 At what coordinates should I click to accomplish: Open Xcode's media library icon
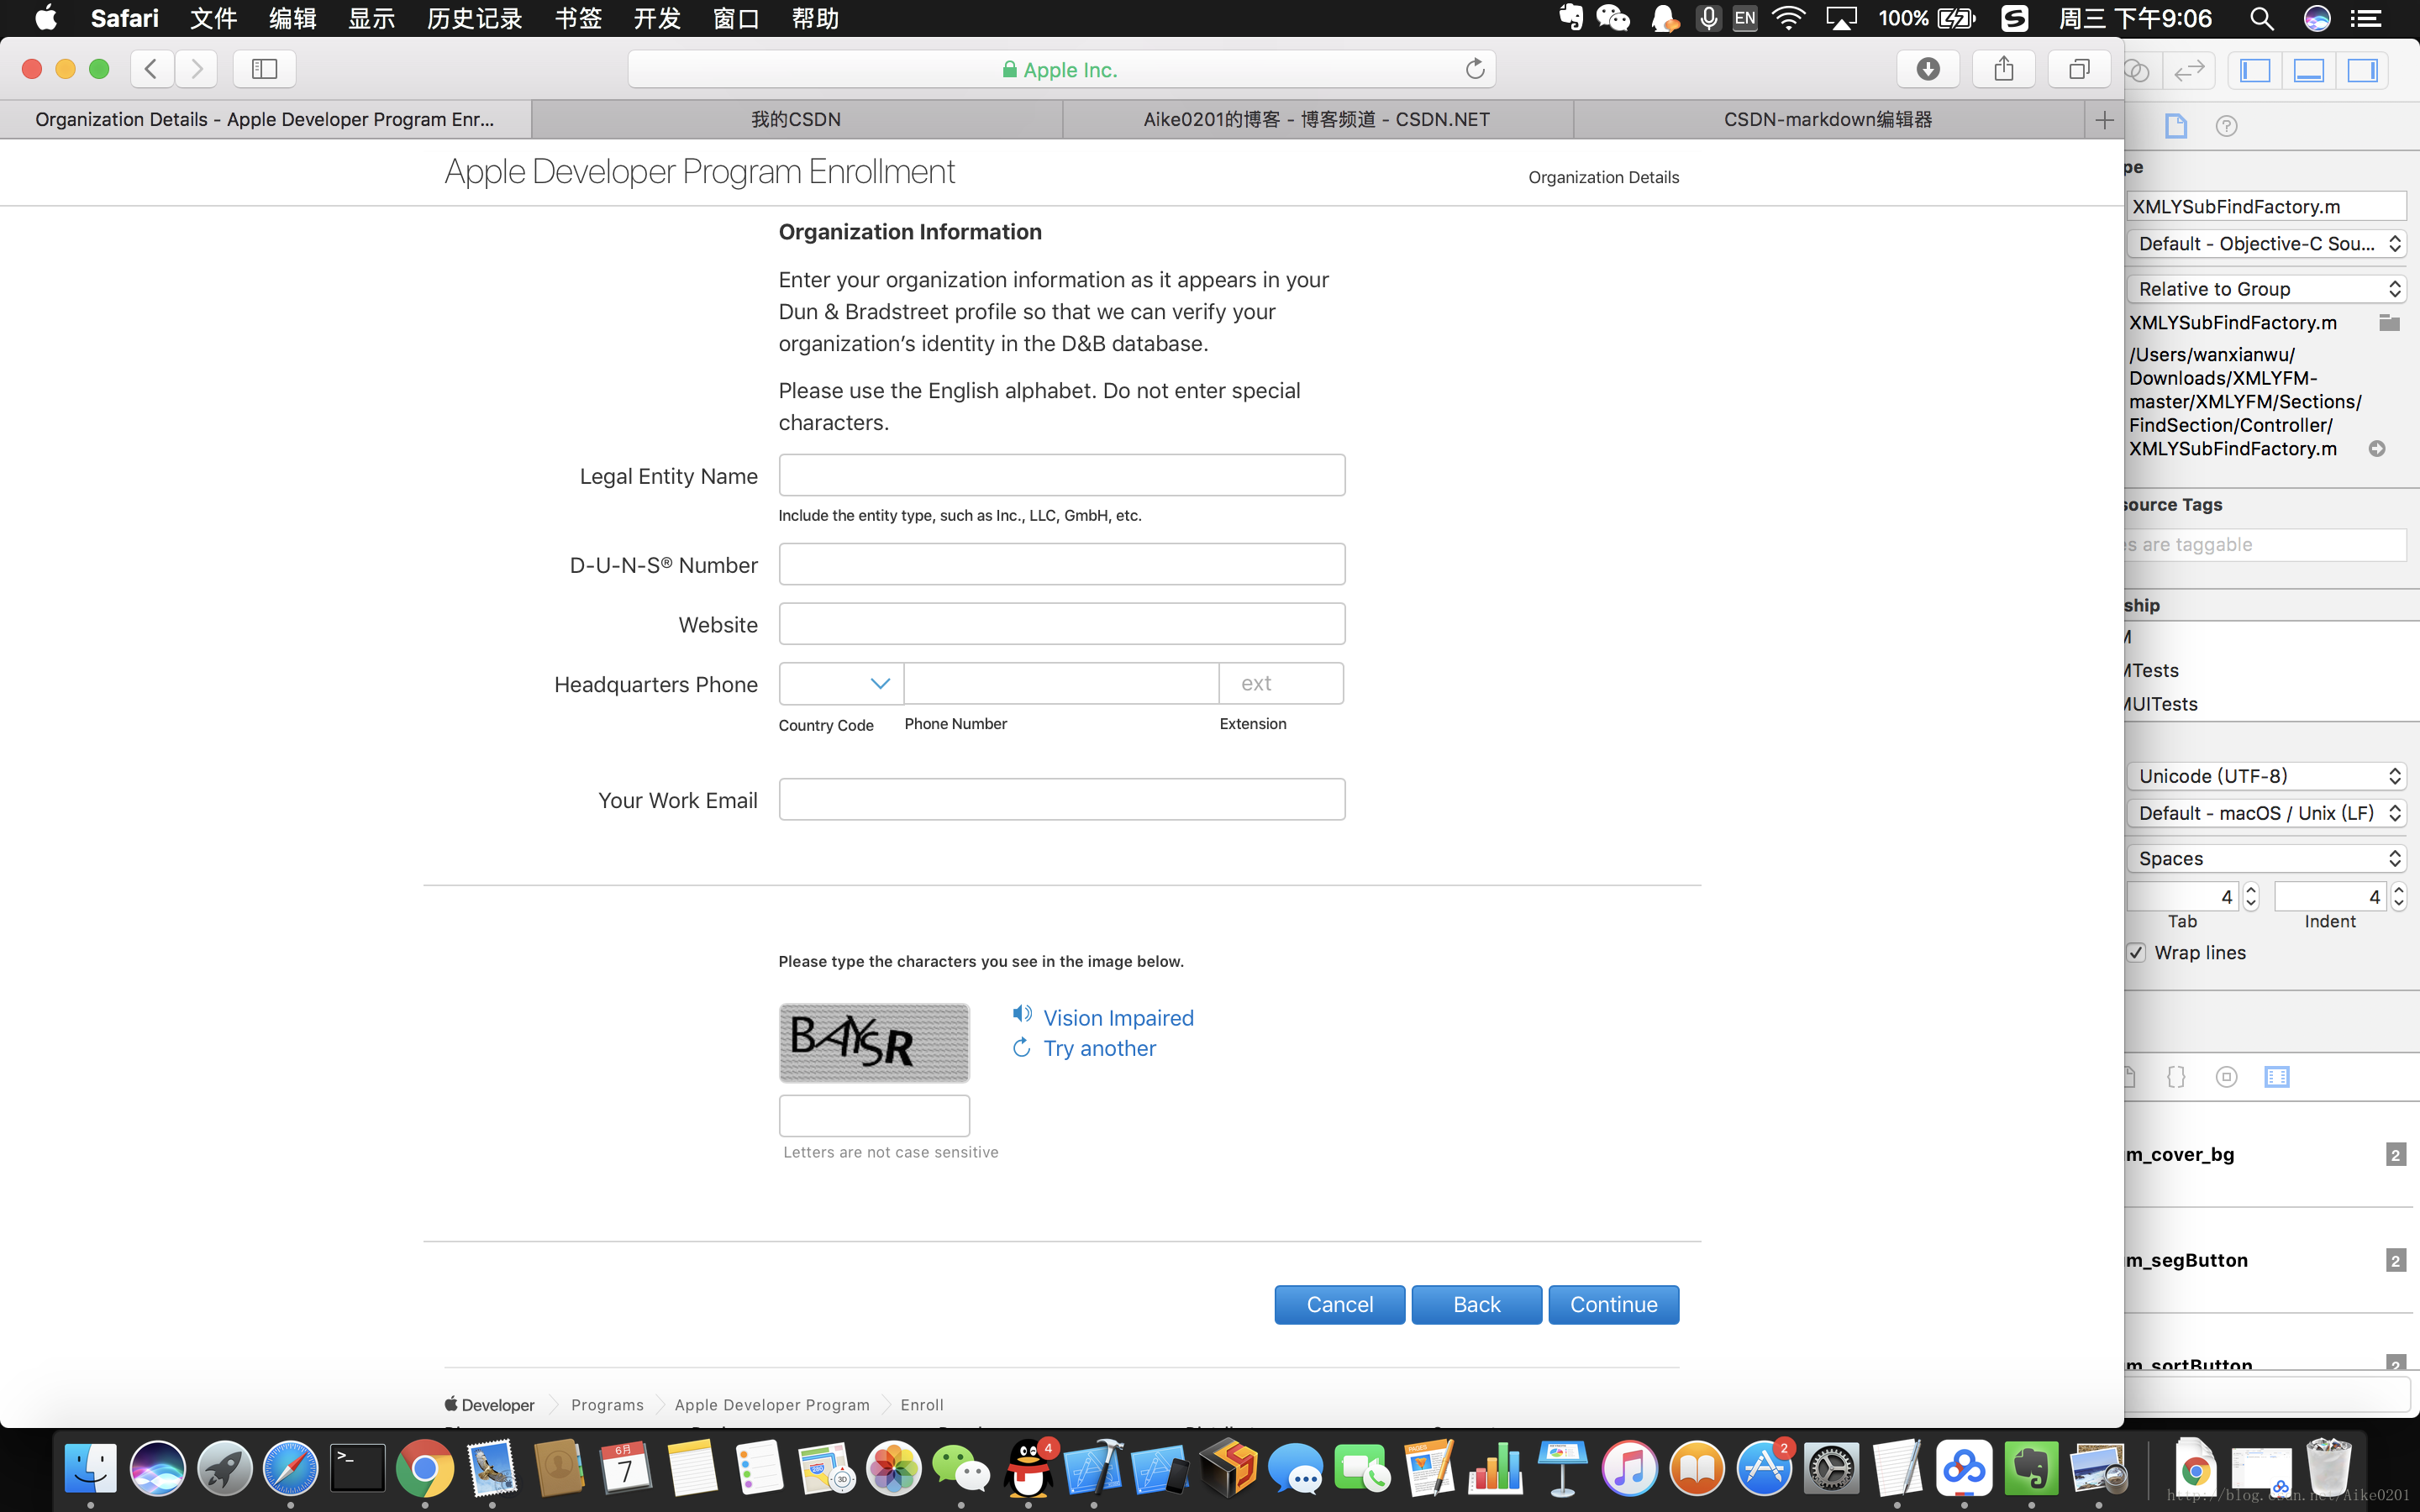(2277, 1077)
